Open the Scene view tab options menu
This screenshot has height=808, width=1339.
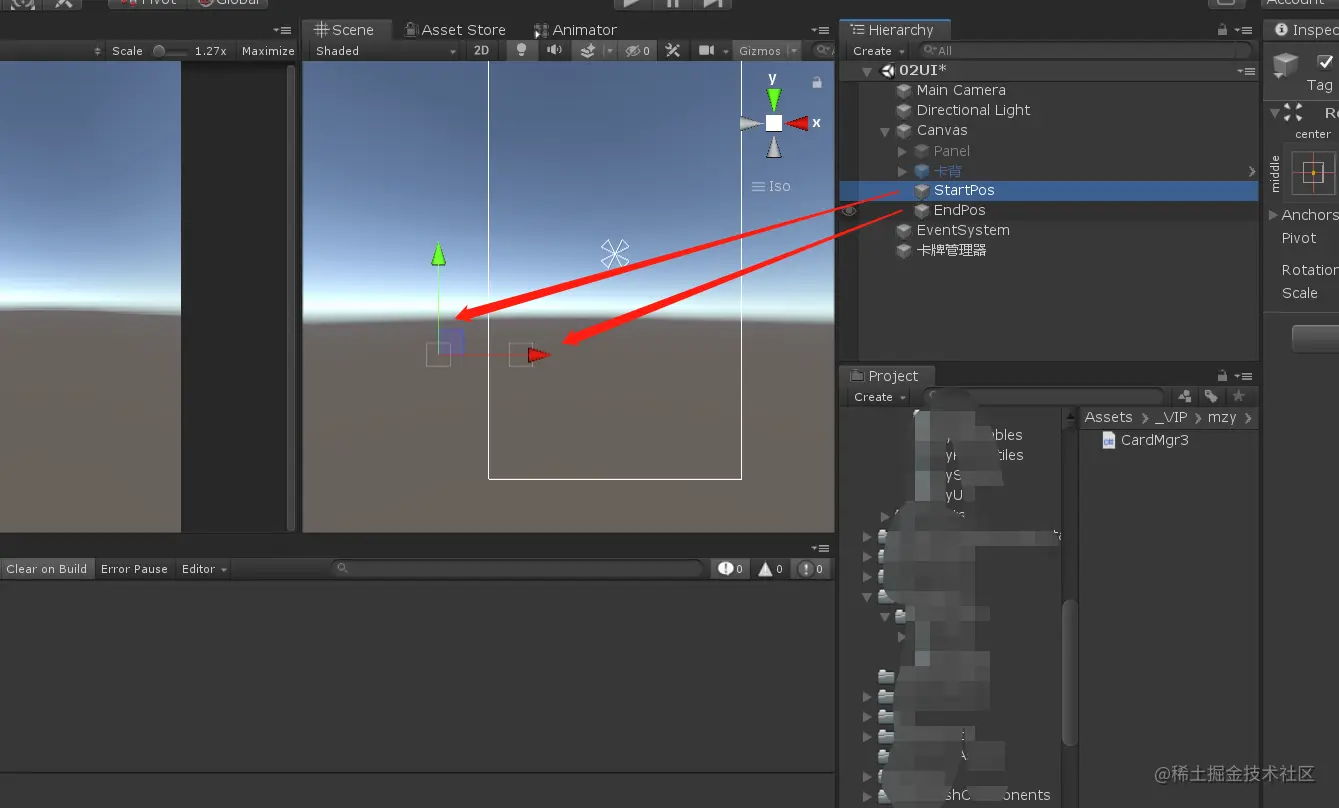pos(821,30)
